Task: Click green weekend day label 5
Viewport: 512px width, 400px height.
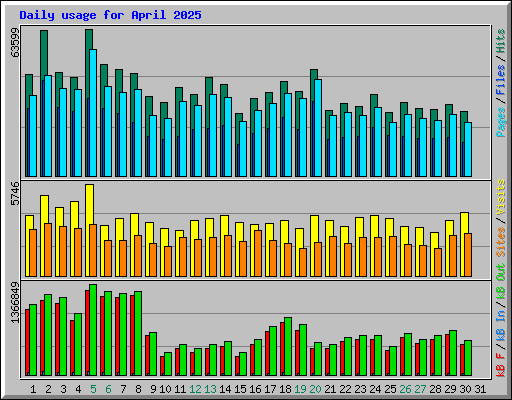Action: pyautogui.click(x=93, y=389)
